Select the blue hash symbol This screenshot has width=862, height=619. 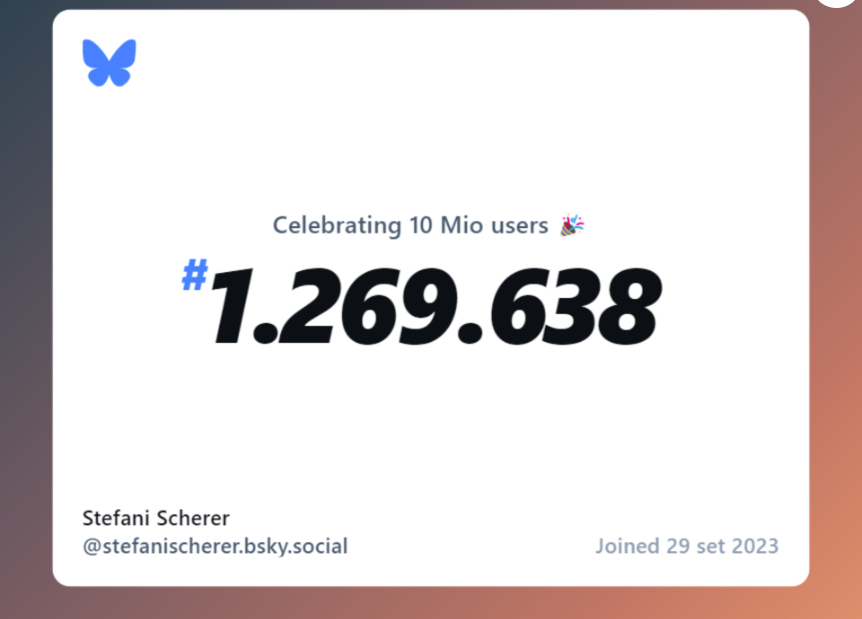pyautogui.click(x=194, y=275)
